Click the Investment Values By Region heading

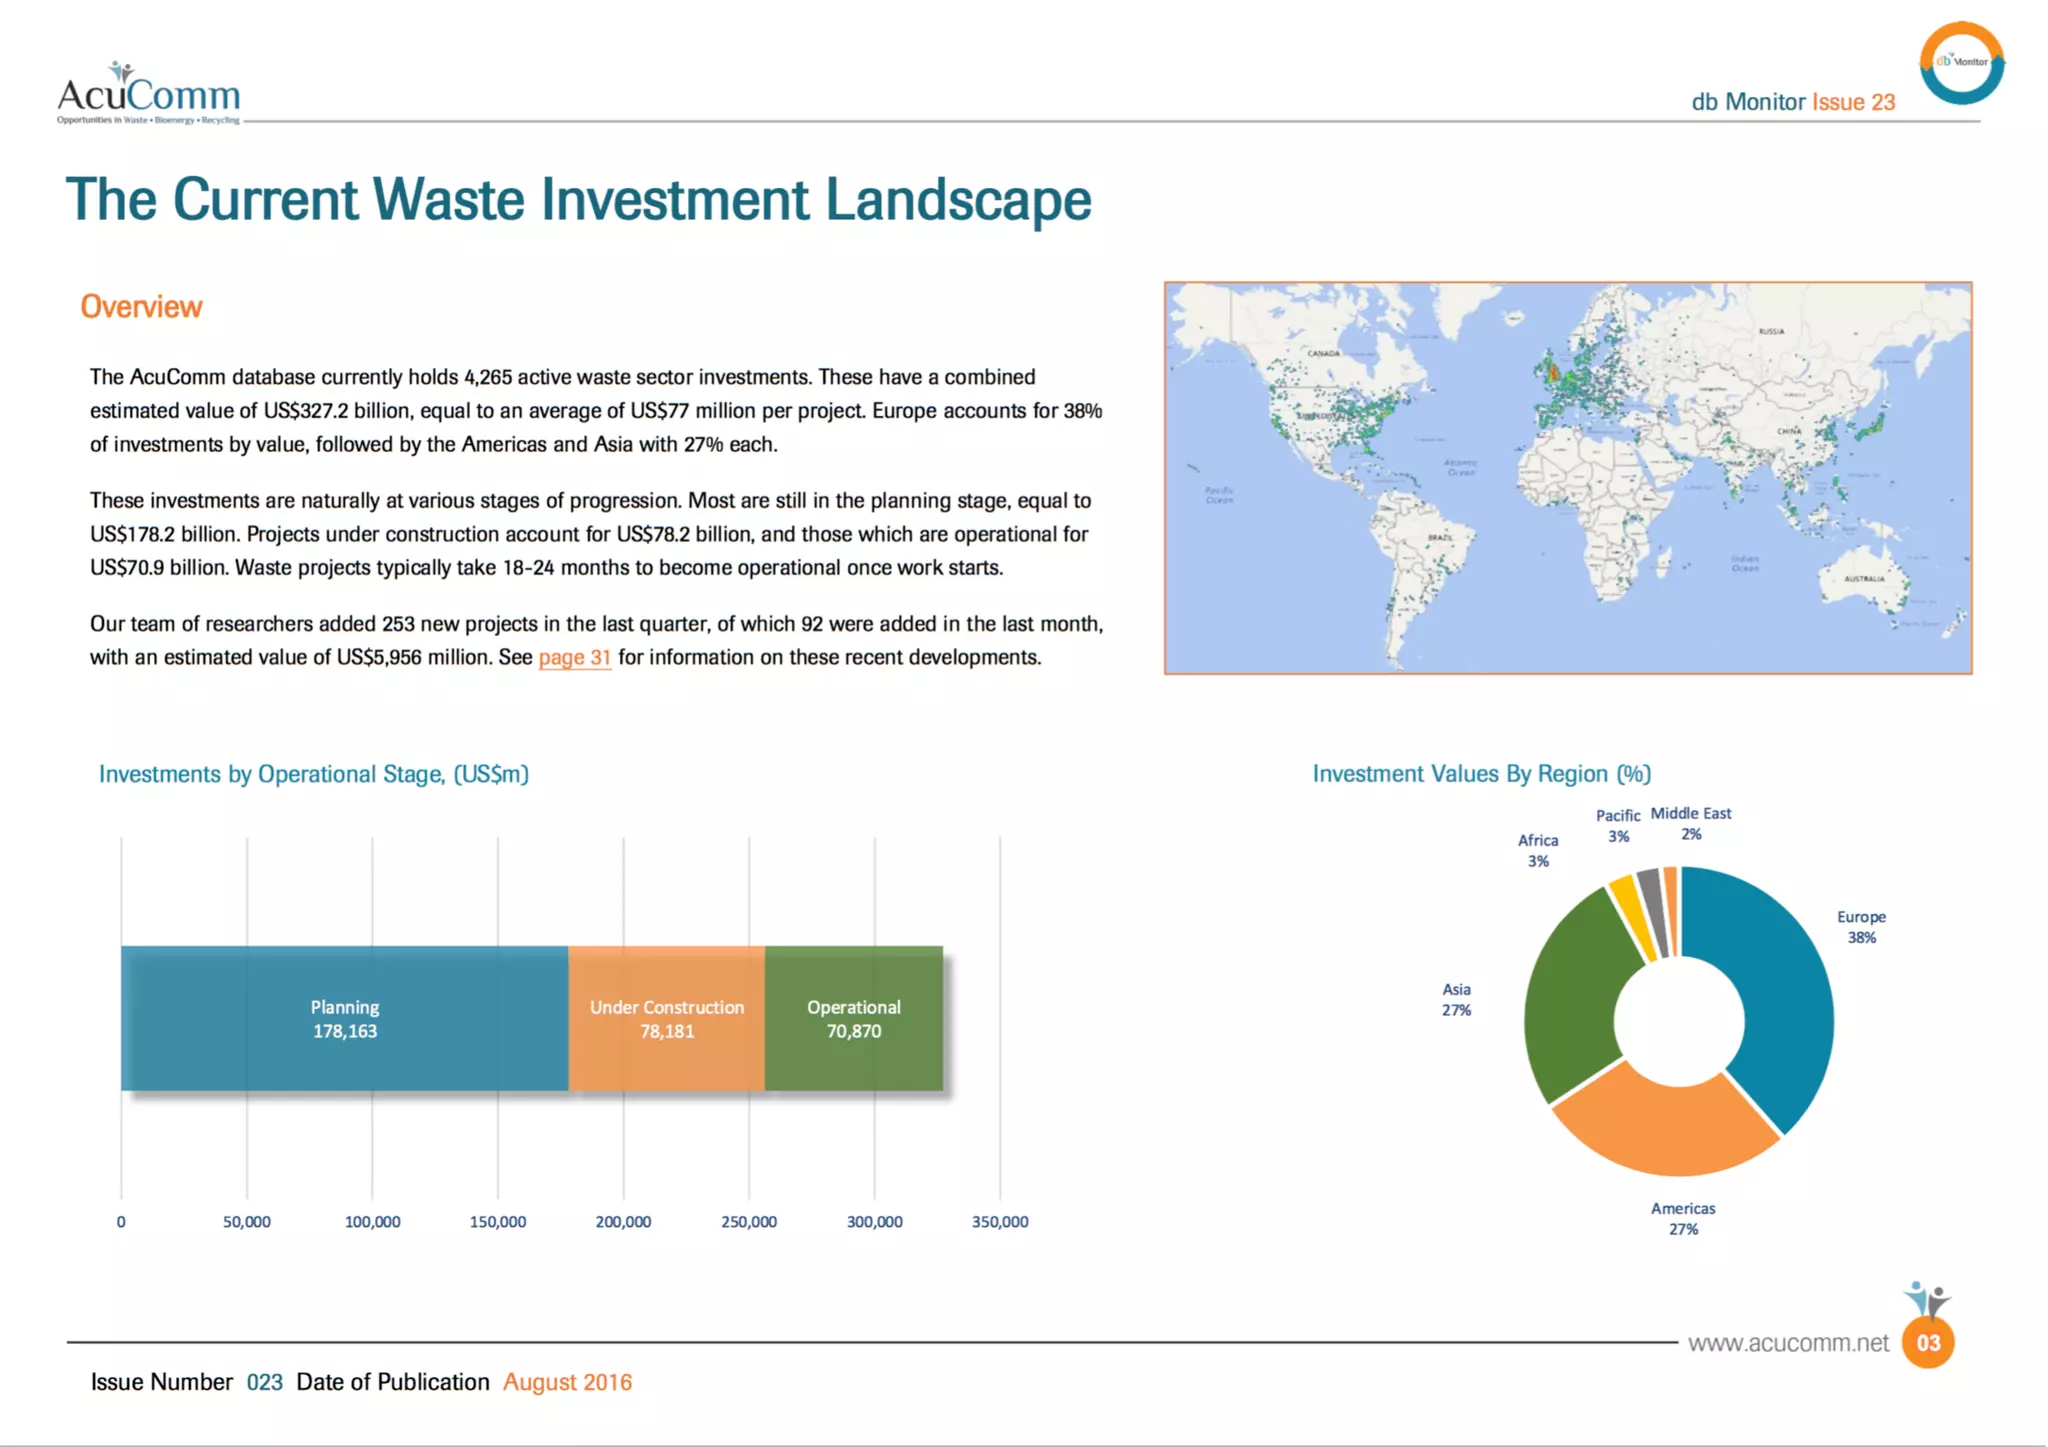(x=1481, y=774)
